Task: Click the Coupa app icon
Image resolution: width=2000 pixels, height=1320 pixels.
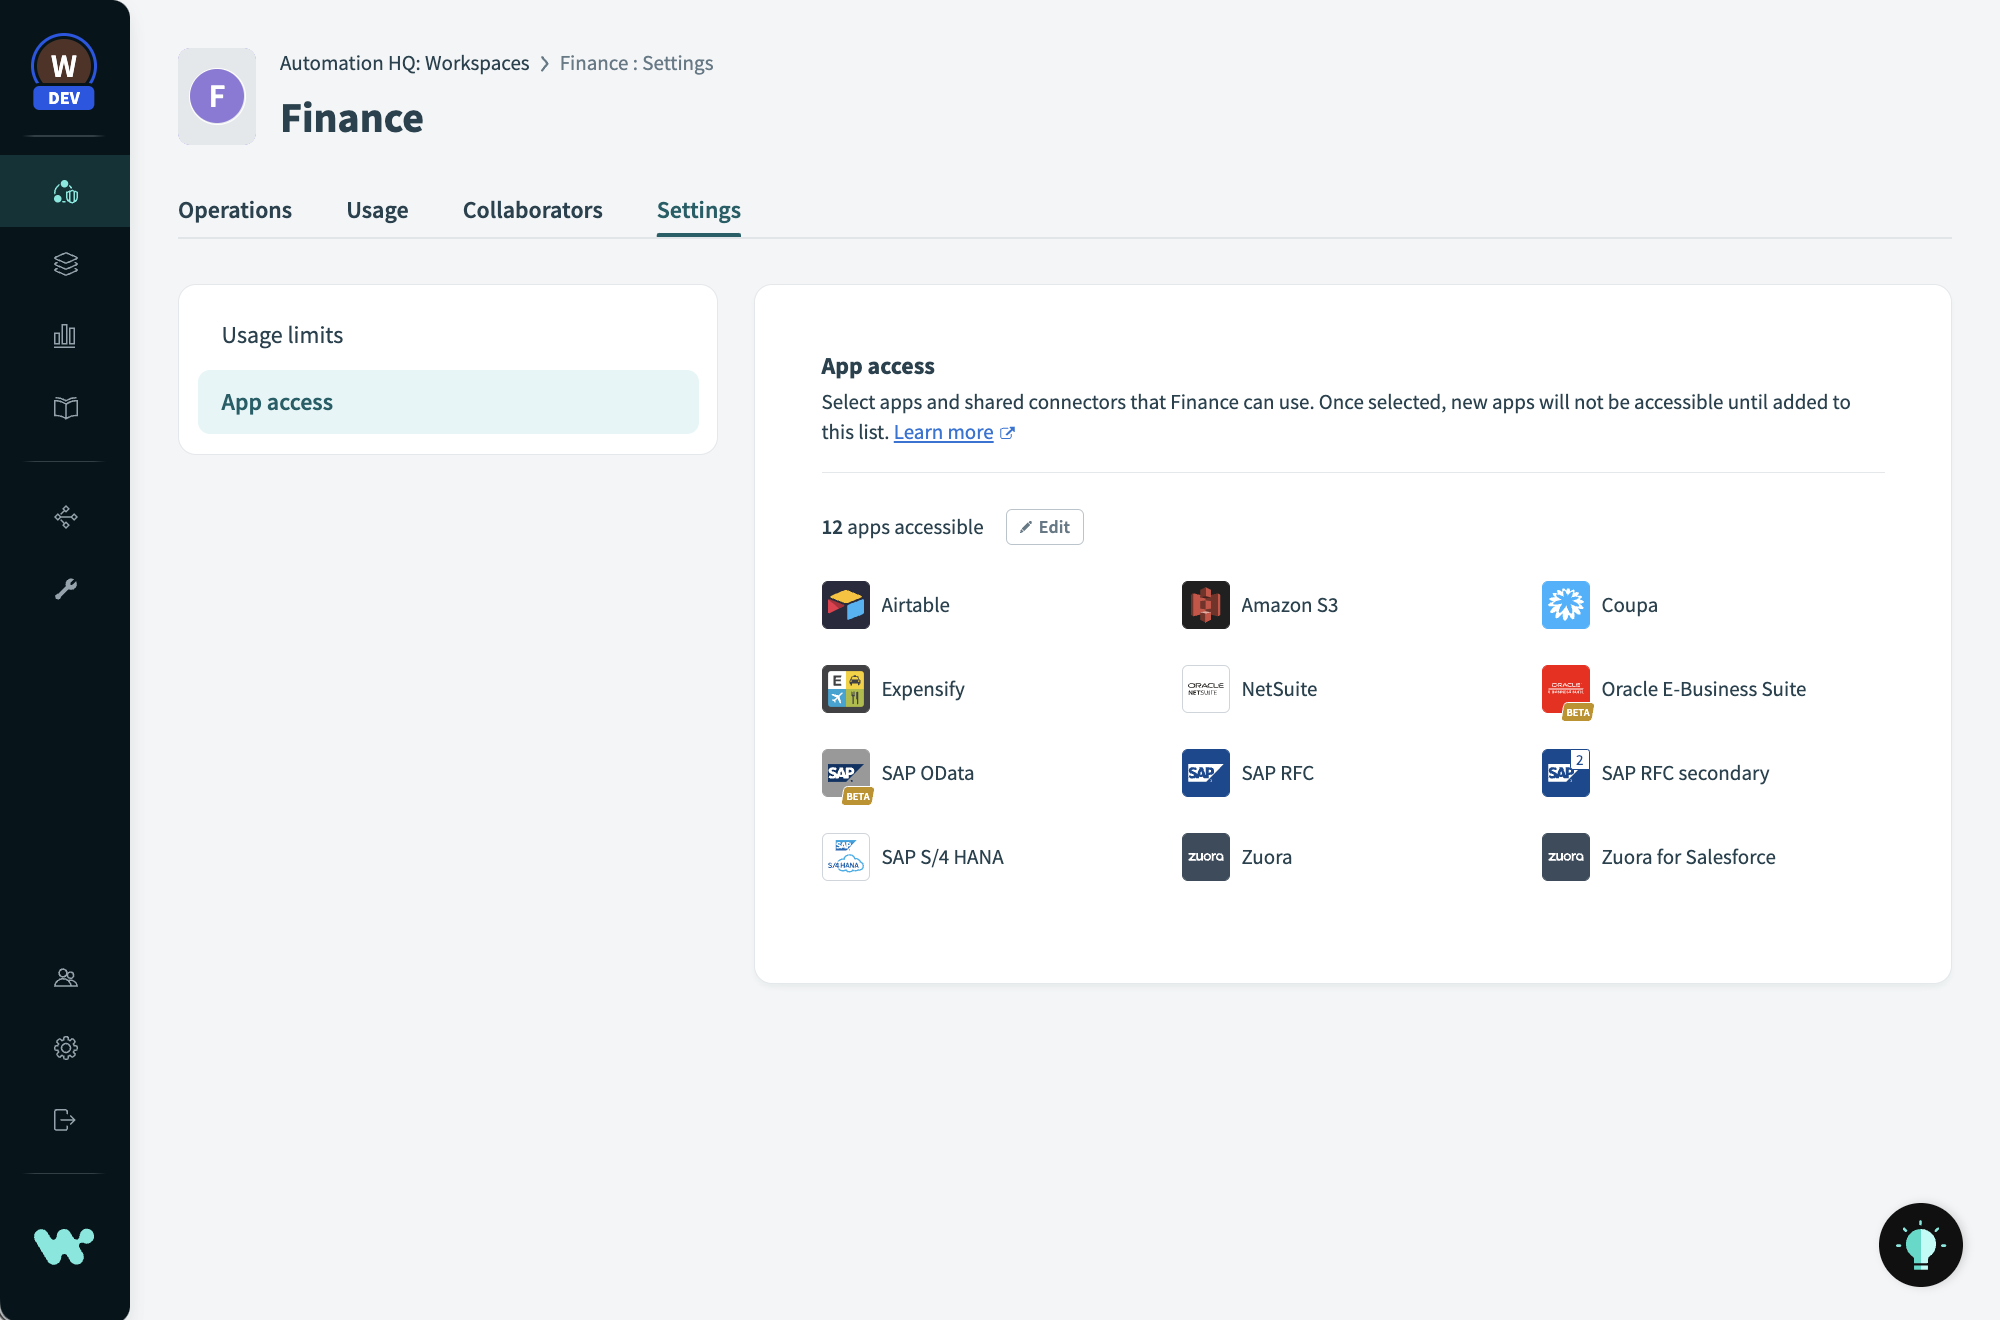Action: 1565,605
